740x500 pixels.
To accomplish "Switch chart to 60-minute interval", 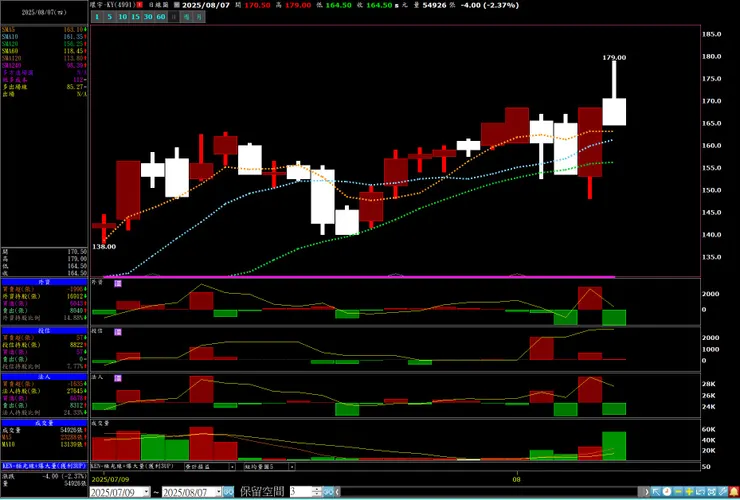I will coord(161,17).
